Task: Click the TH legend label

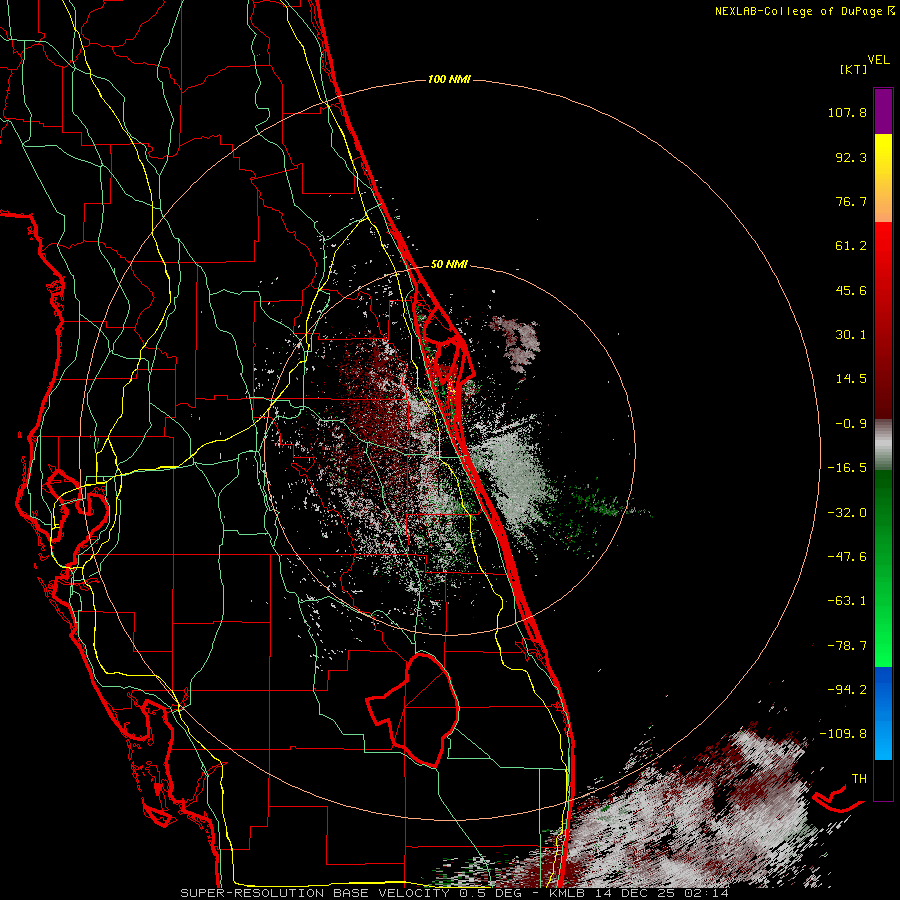Action: (859, 778)
